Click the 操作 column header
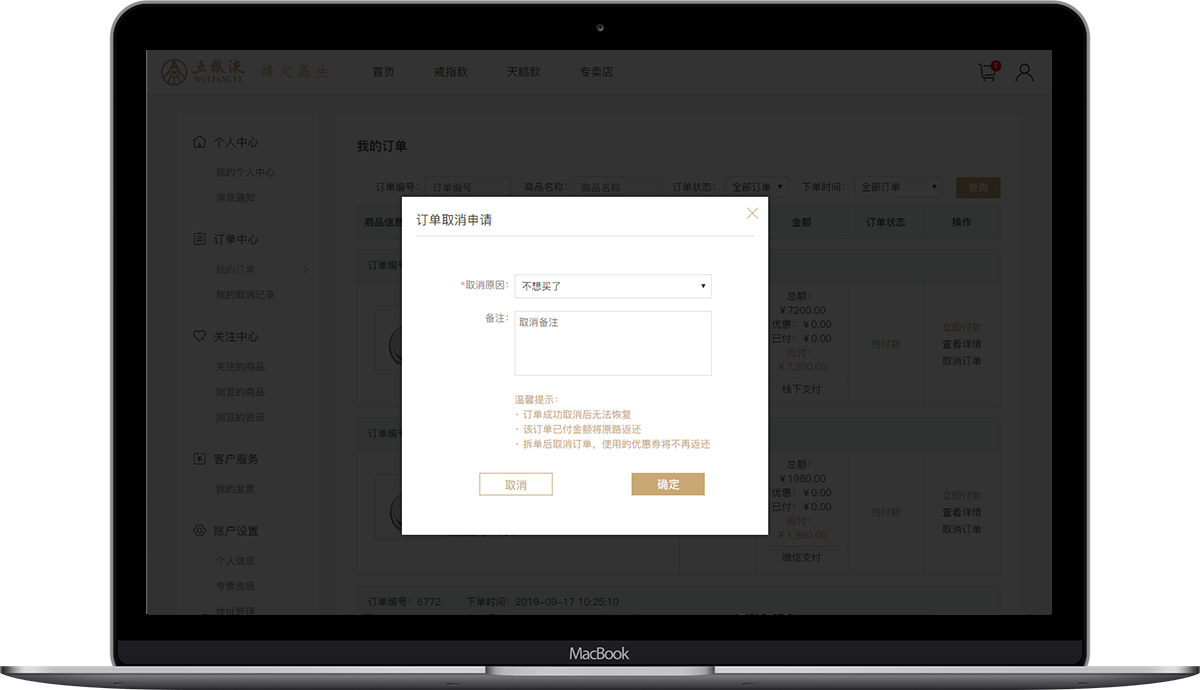1200x690 pixels. point(962,222)
